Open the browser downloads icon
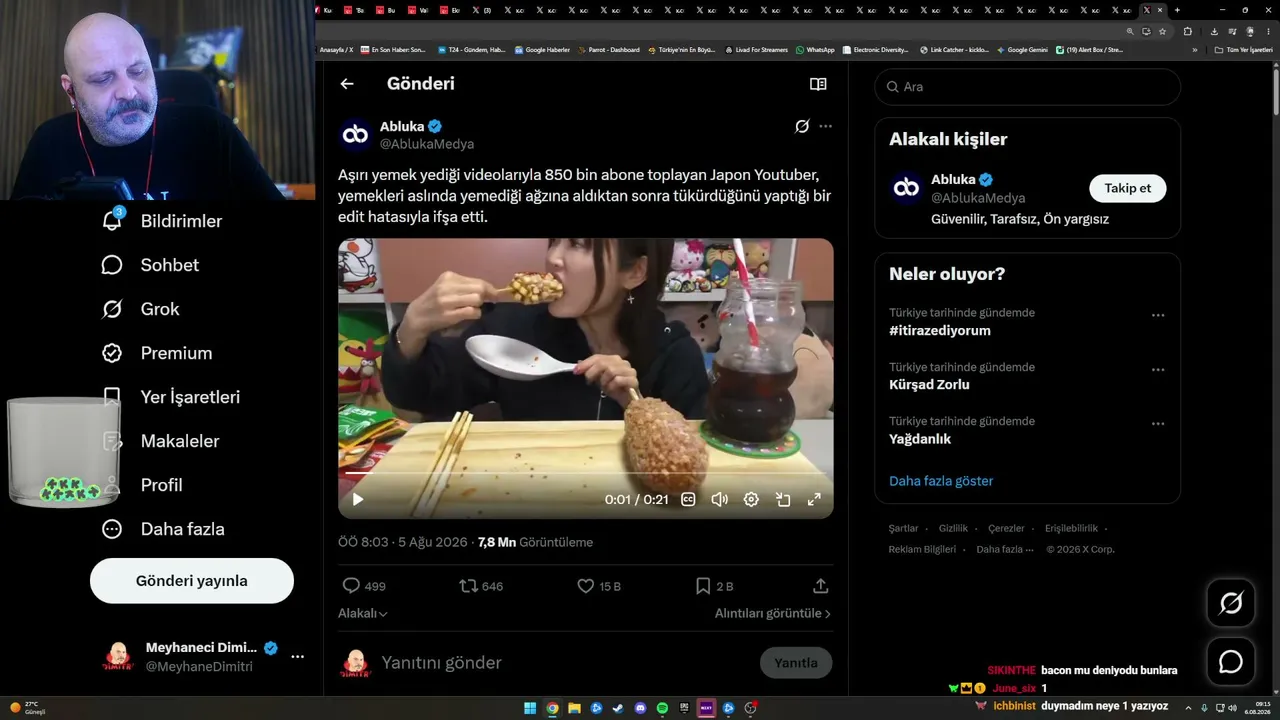 pos(1214,31)
